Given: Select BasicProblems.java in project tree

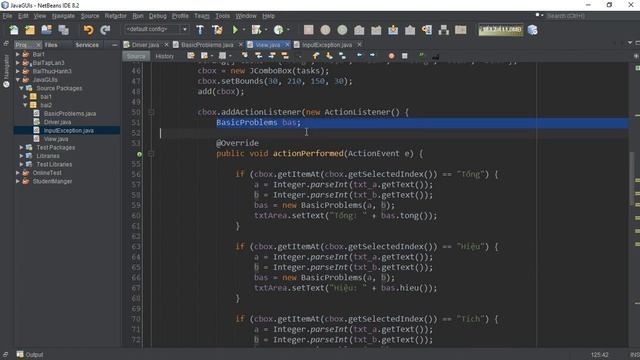Looking at the screenshot, I should [70, 113].
